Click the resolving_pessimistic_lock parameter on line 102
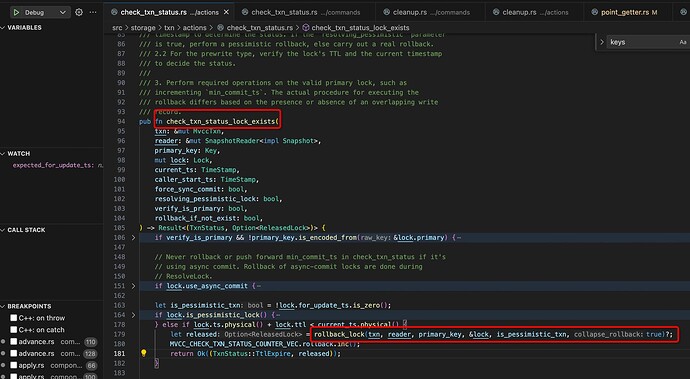690x379 pixels. tap(206, 199)
